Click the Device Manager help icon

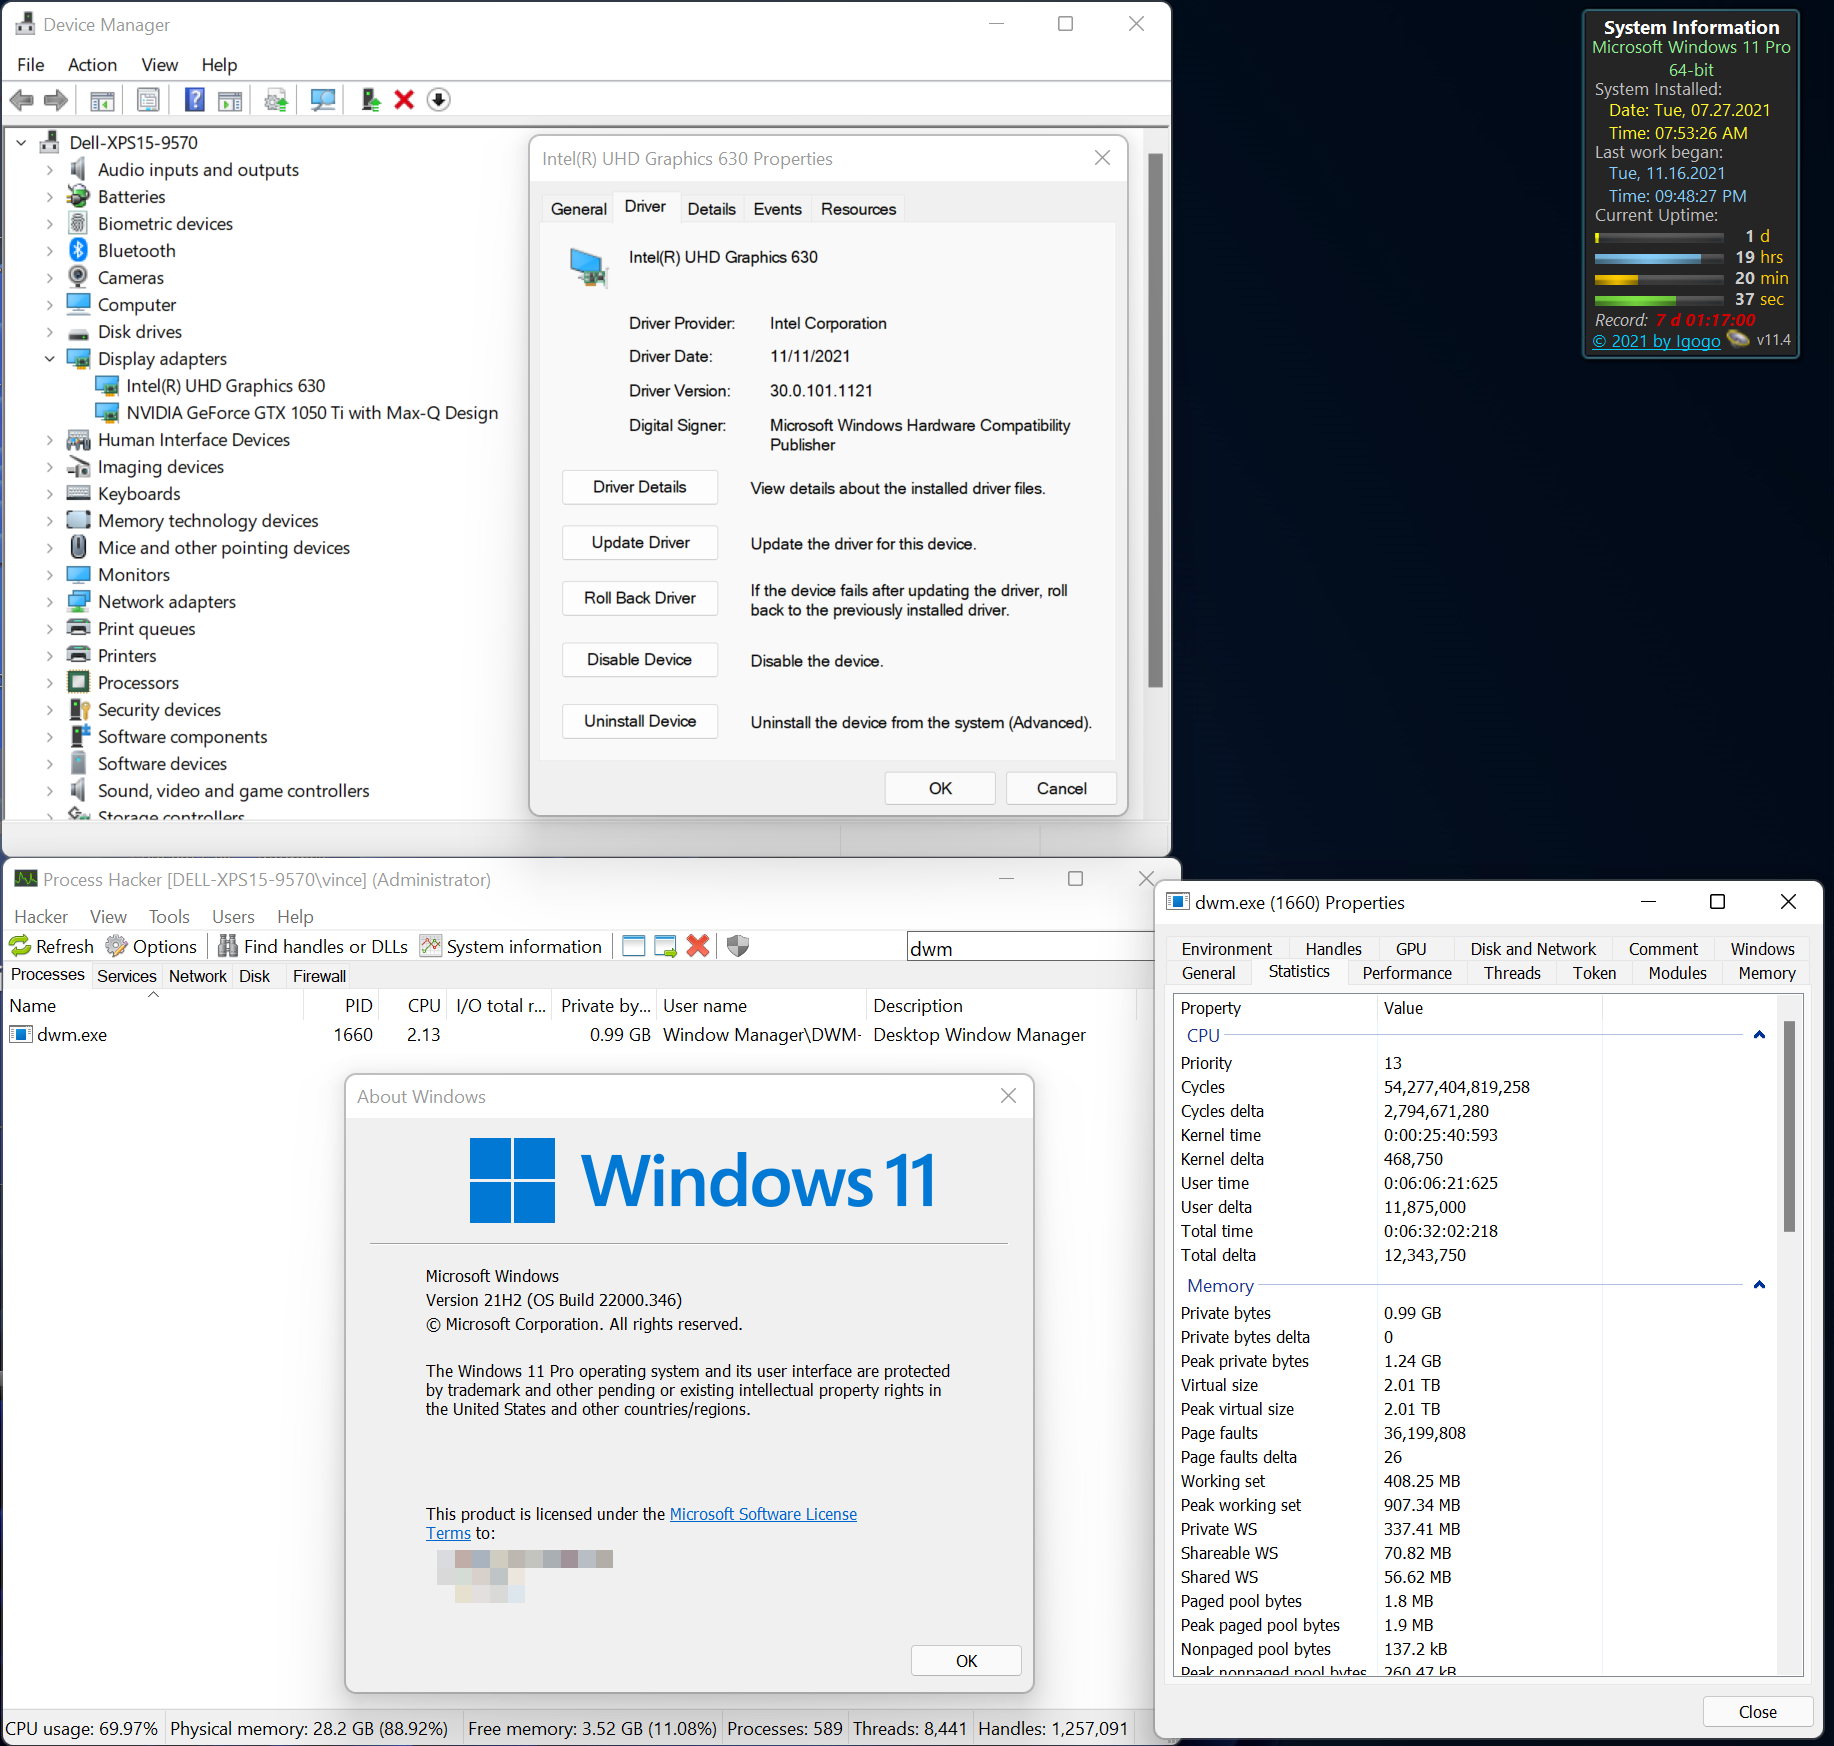pyautogui.click(x=194, y=99)
